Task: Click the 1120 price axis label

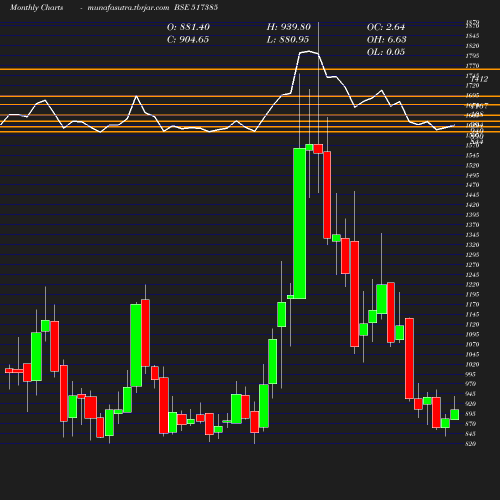Action: [472, 325]
